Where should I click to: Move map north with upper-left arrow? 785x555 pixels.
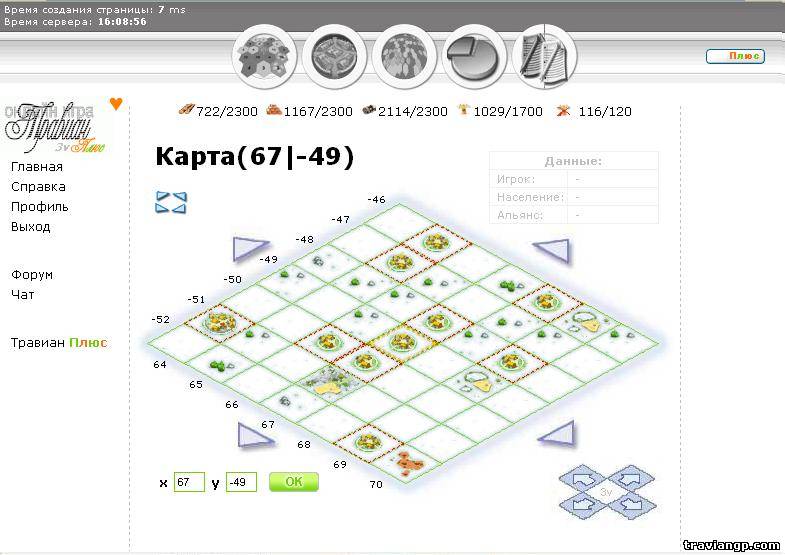250,249
